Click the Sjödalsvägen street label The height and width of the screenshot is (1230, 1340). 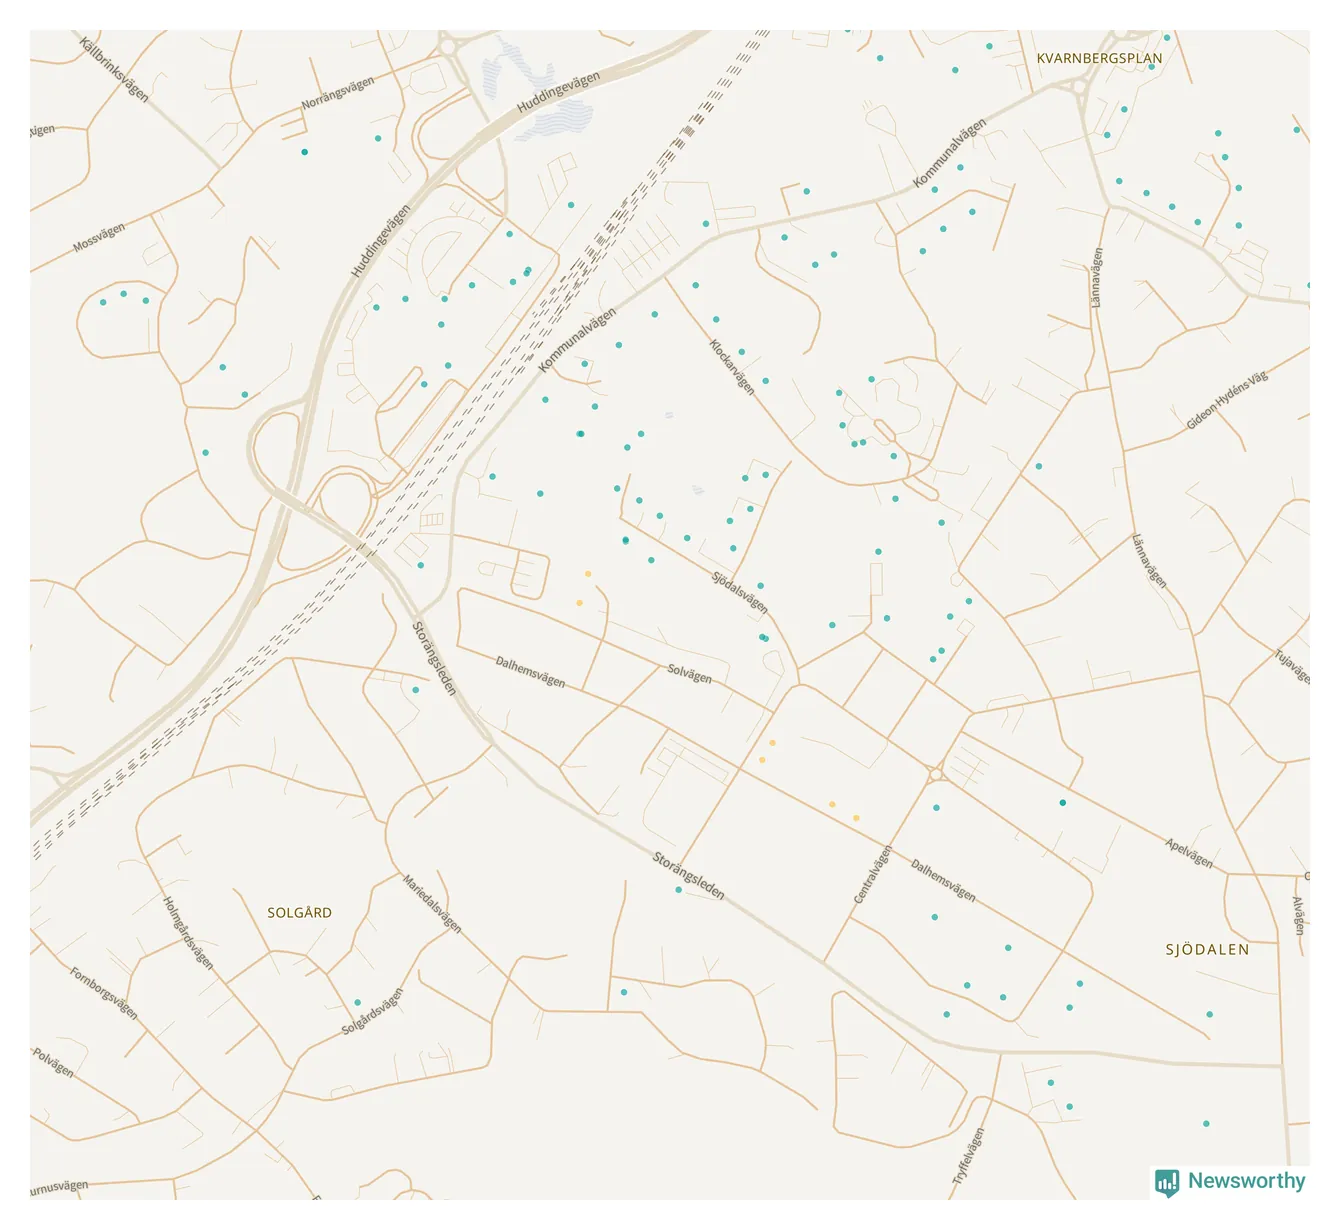point(740,593)
